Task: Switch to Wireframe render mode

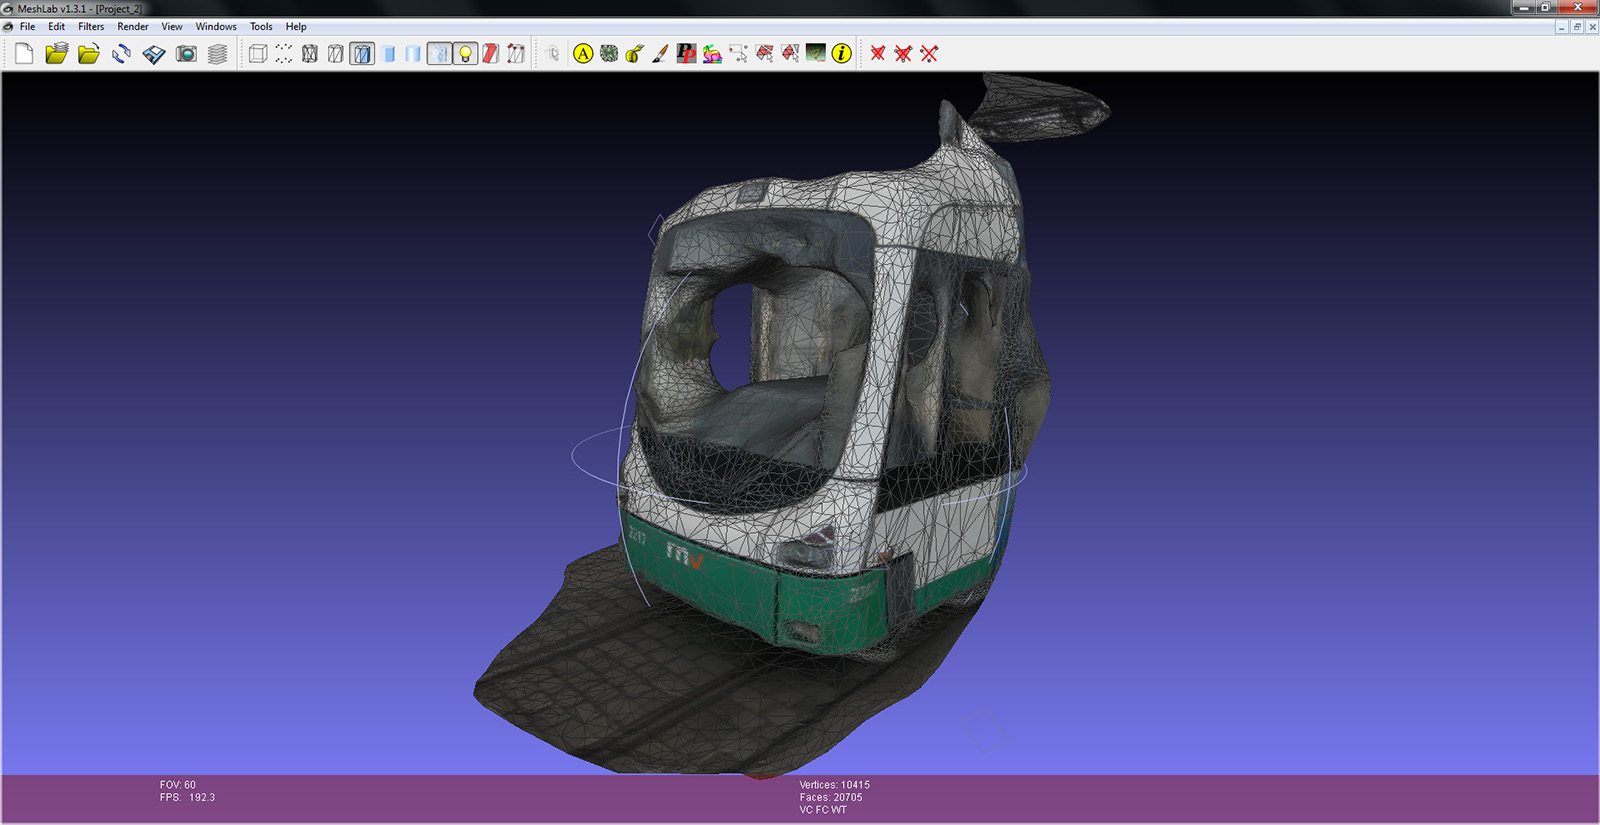Action: point(310,54)
